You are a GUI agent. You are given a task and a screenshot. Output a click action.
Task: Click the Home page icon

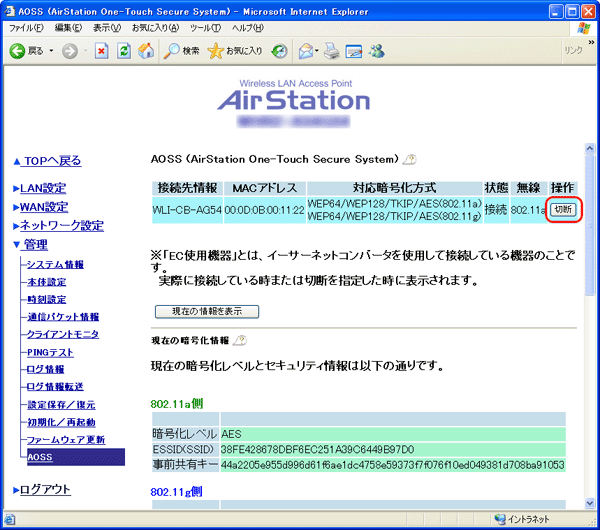click(146, 51)
